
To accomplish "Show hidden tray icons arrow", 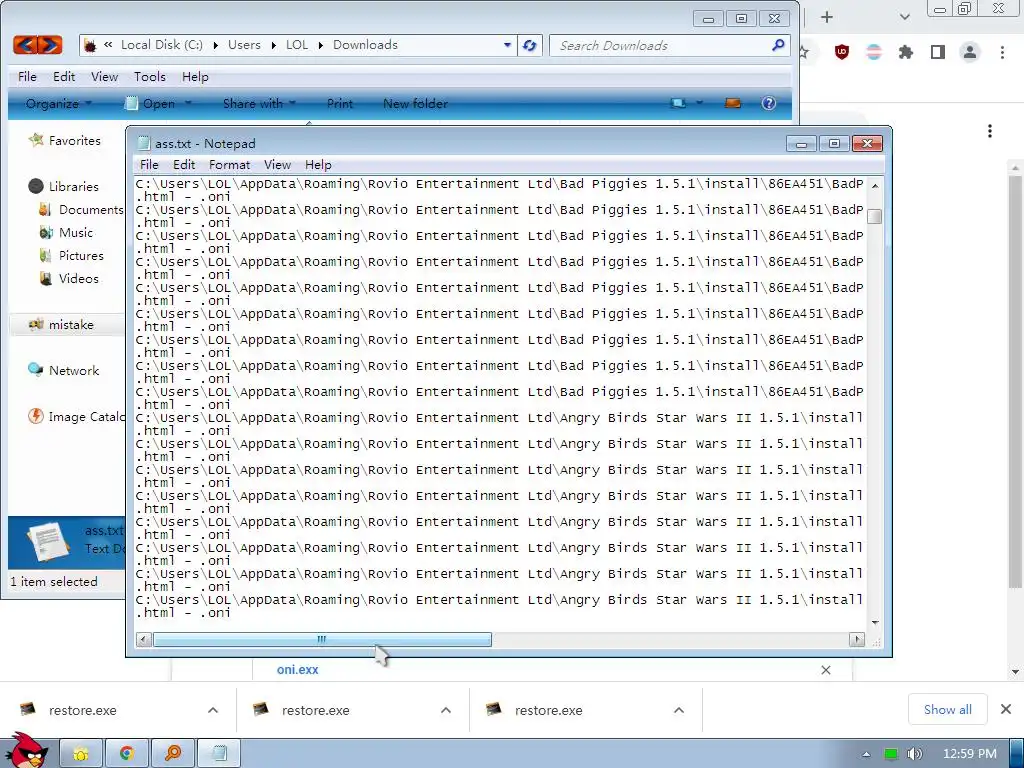I will [x=867, y=754].
